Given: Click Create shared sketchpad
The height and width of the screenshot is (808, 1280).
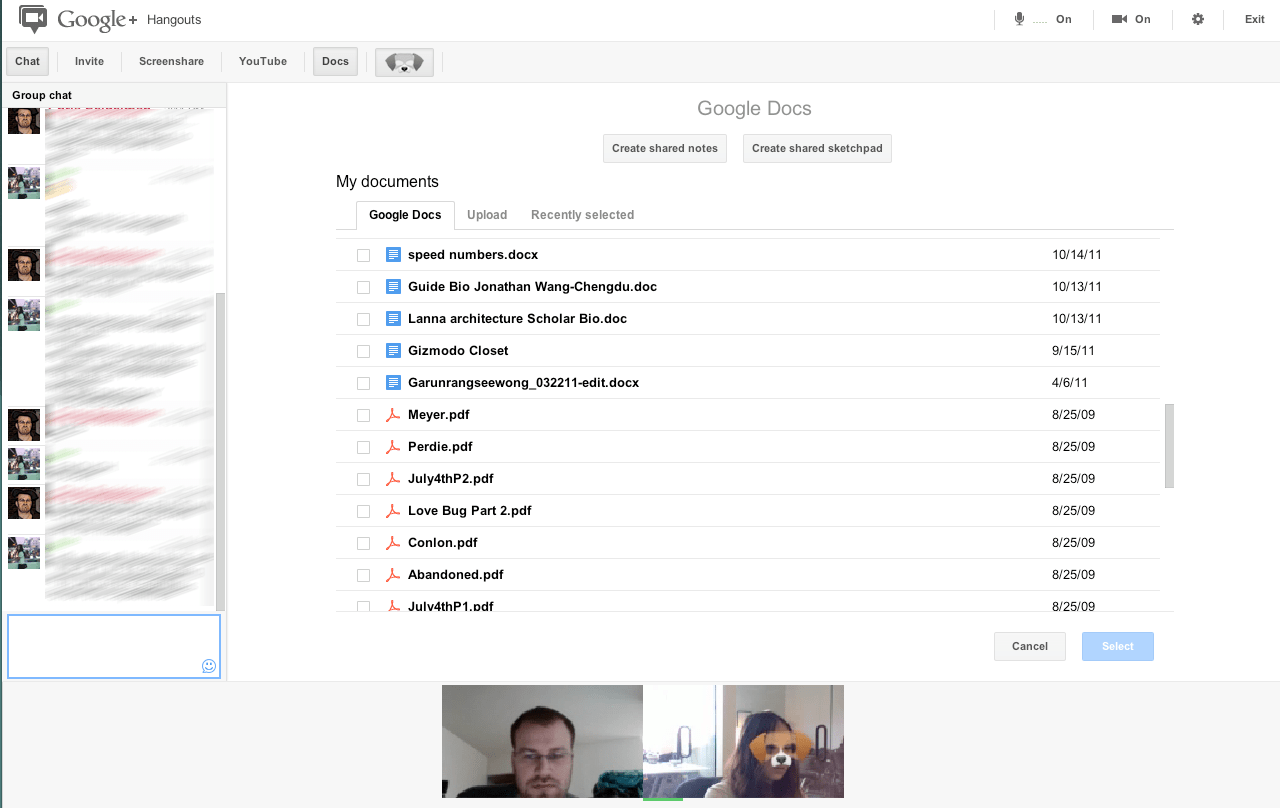Looking at the screenshot, I should (817, 148).
